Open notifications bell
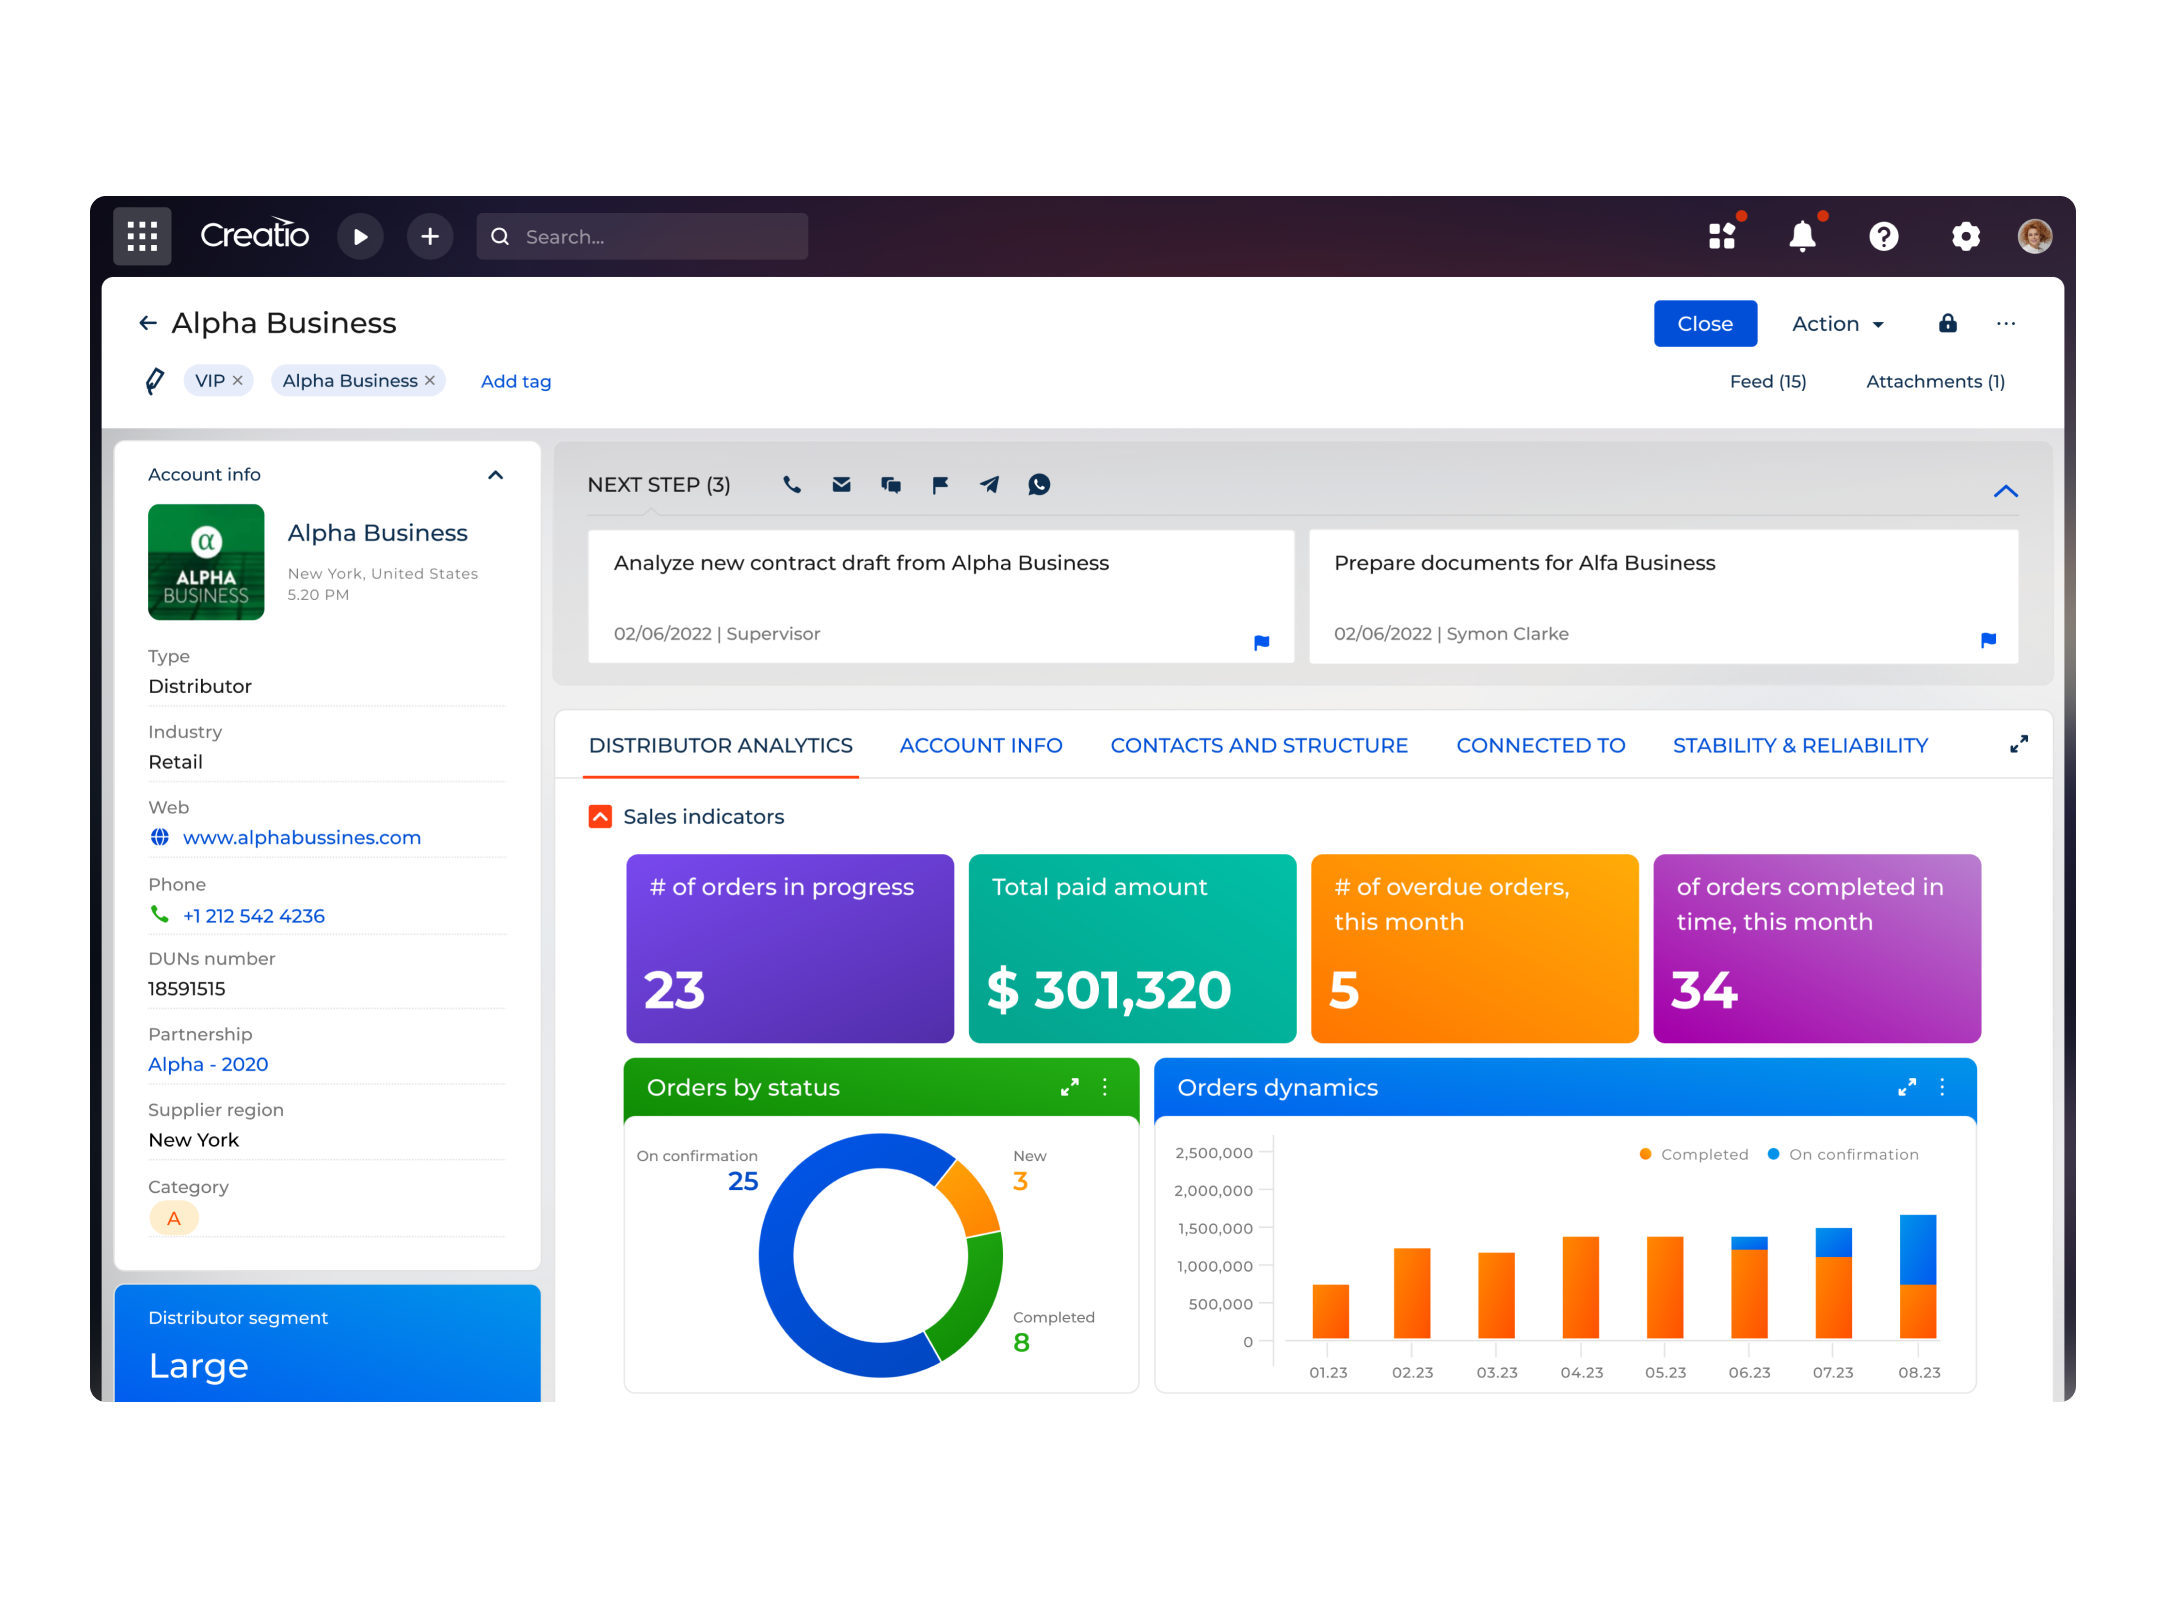The width and height of the screenshot is (2164, 1600). [1802, 237]
